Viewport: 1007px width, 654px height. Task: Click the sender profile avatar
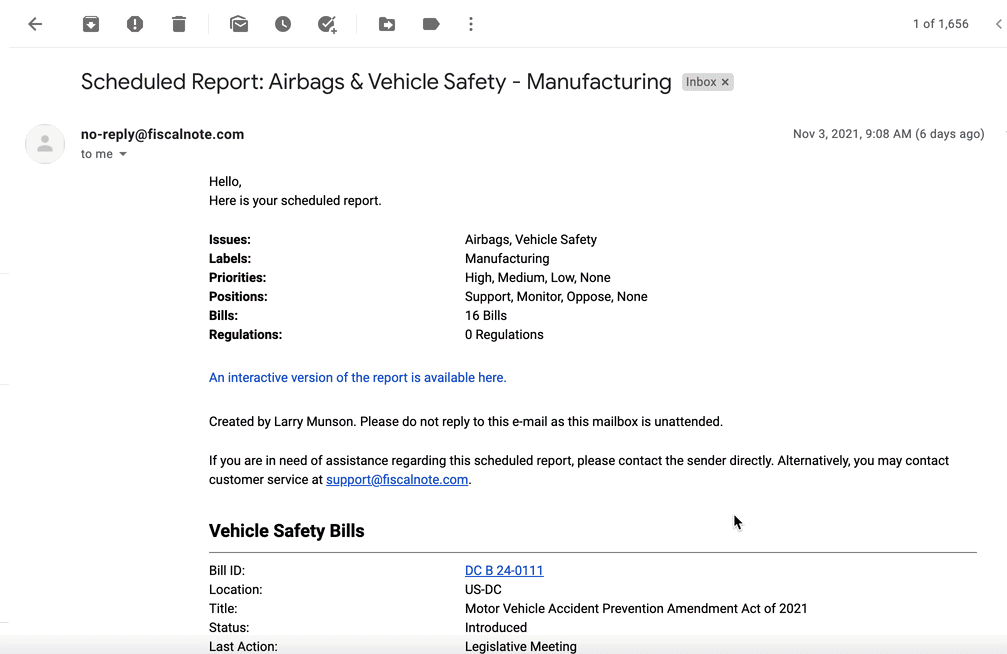tap(45, 144)
